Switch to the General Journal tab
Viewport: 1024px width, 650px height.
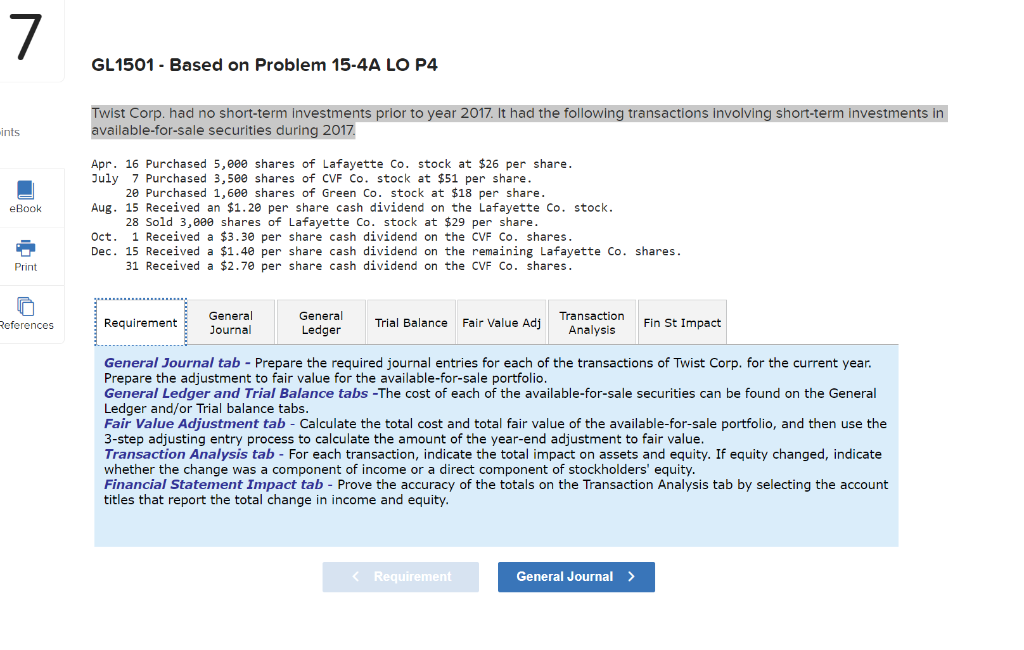click(231, 323)
